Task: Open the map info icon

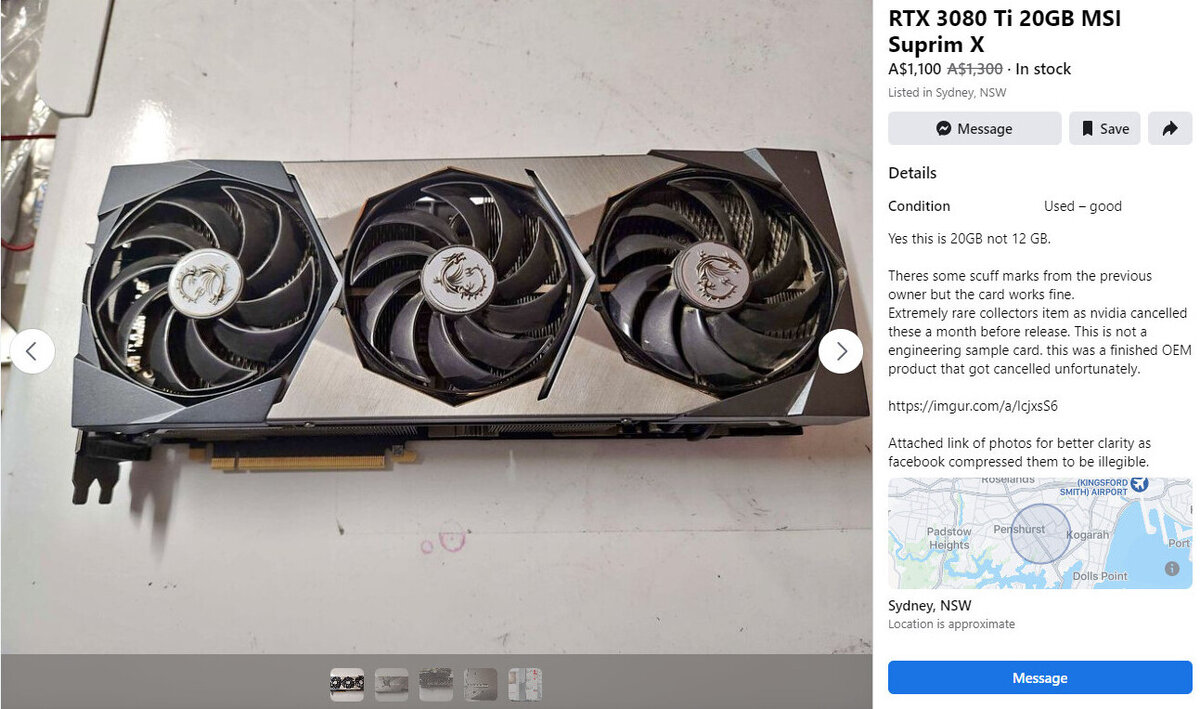Action: pyautogui.click(x=1172, y=568)
